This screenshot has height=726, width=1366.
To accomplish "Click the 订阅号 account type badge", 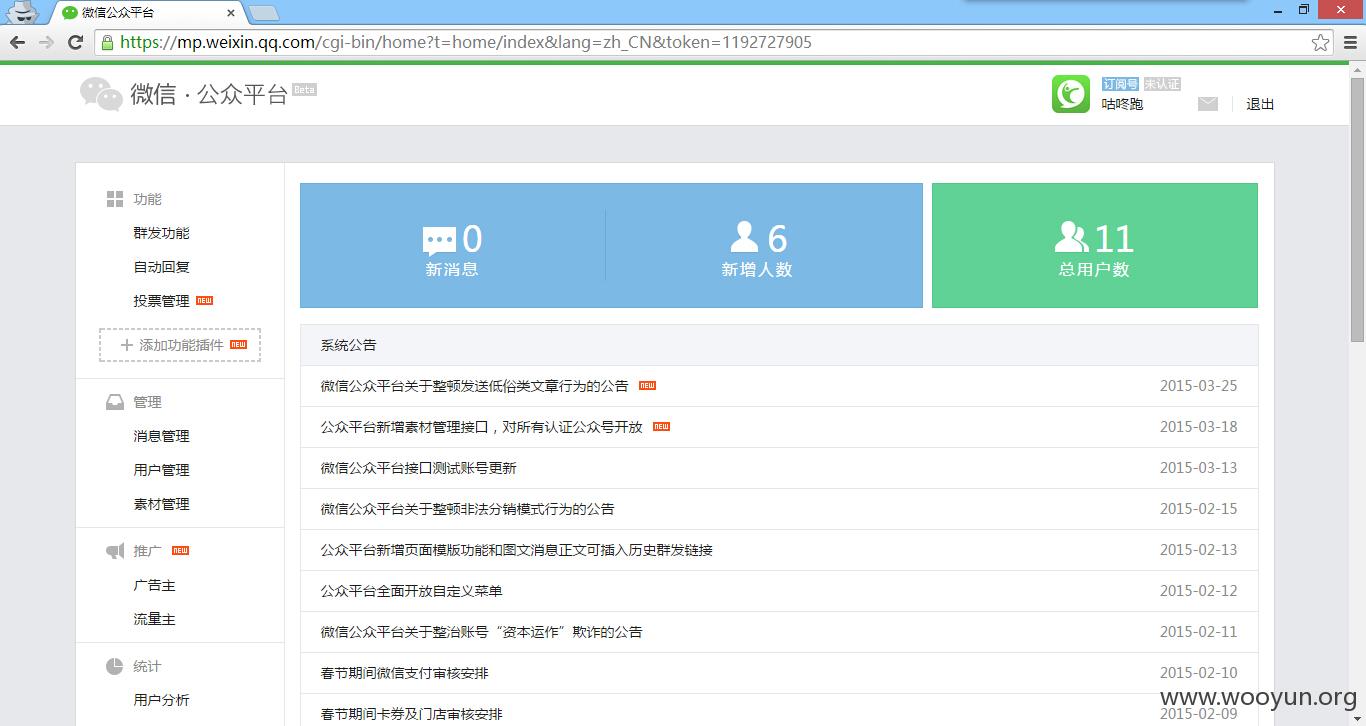I will [x=1120, y=84].
